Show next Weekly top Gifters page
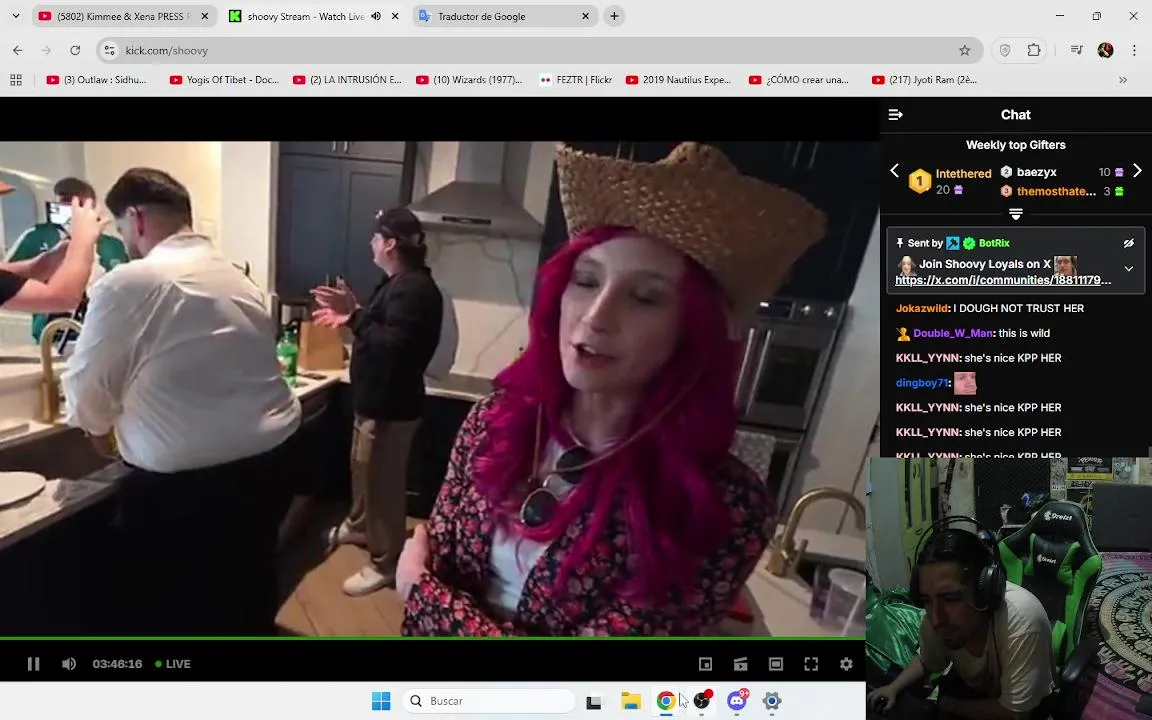 (1137, 170)
